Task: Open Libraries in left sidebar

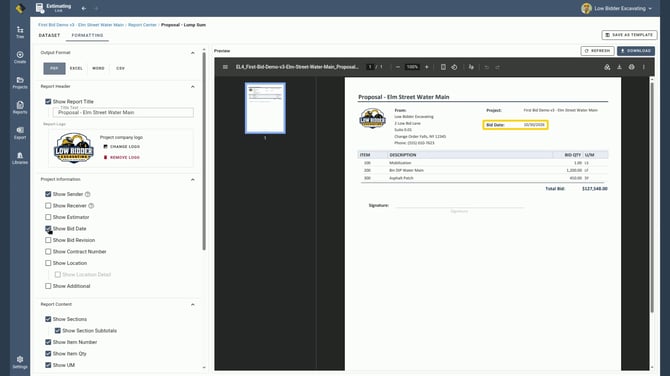Action: pyautogui.click(x=20, y=158)
